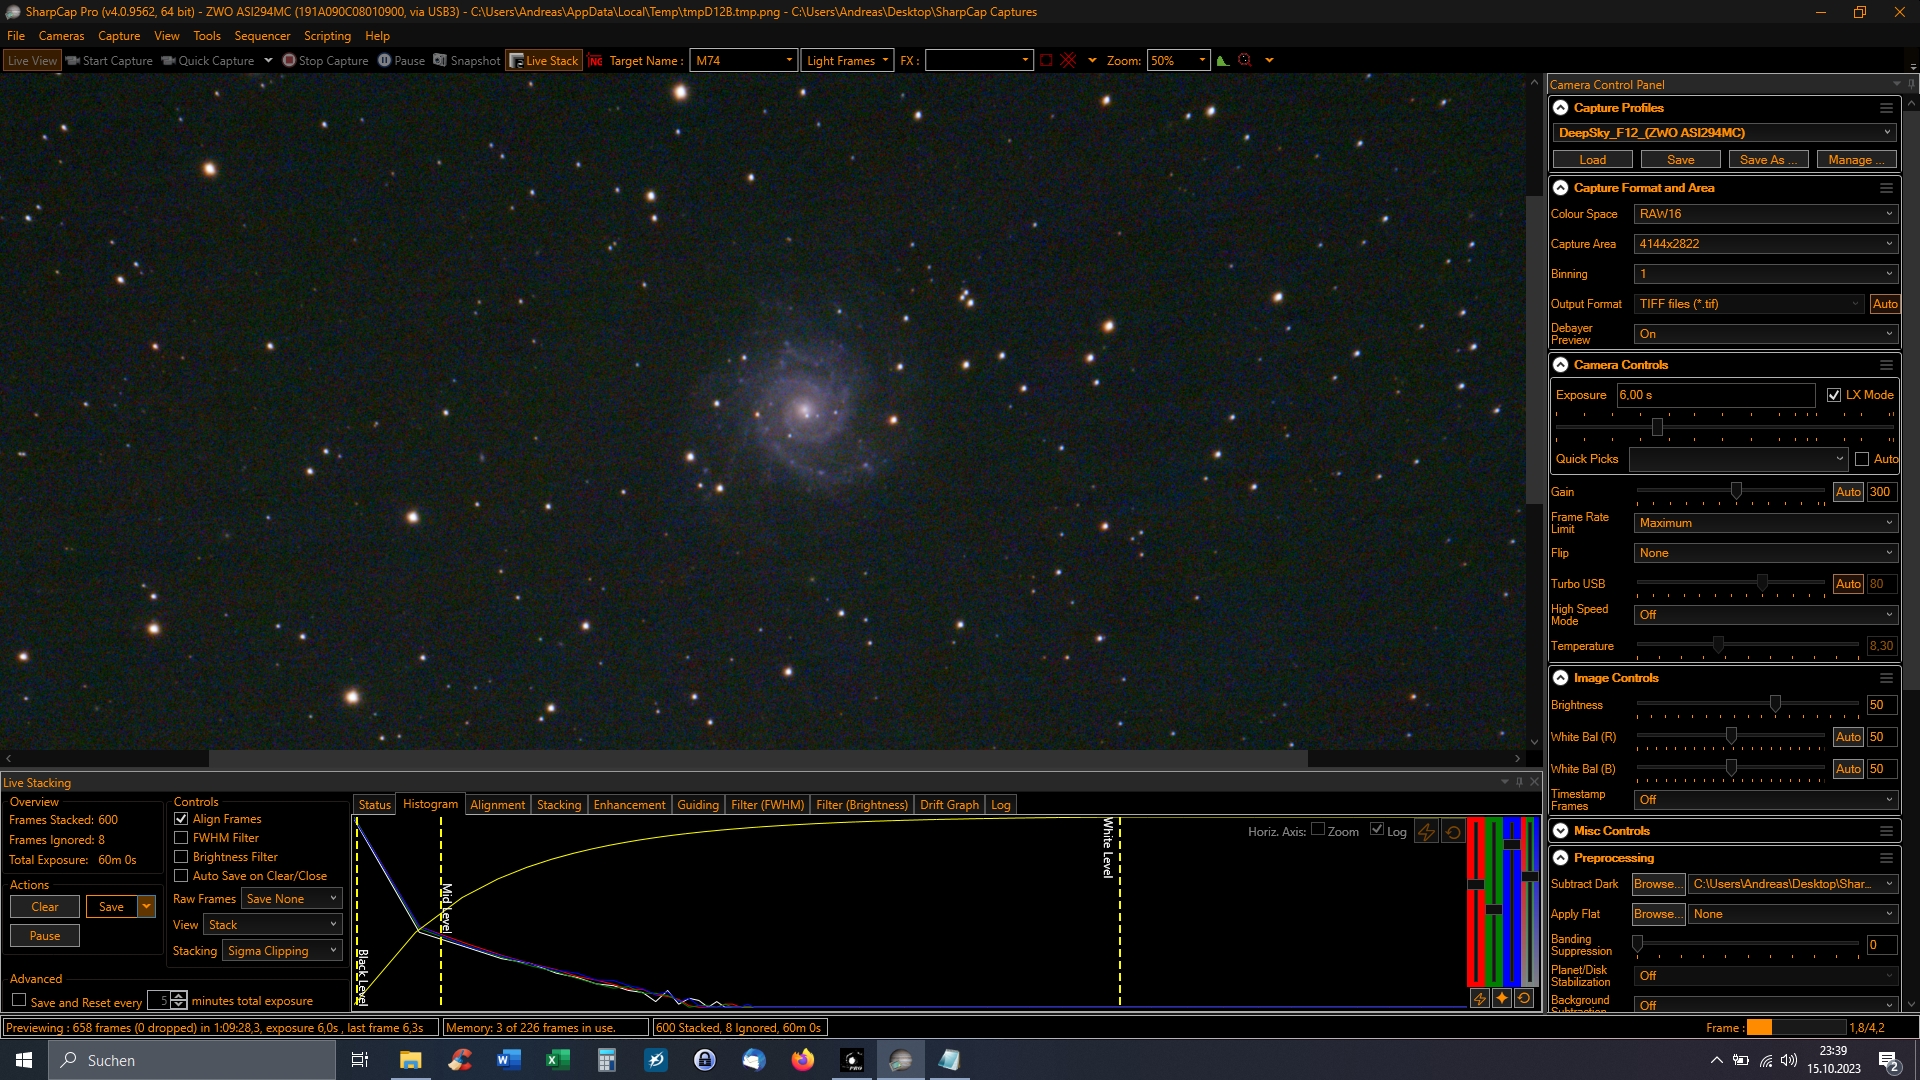Open the Raw Frames Save None dropdown
This screenshot has width=1920, height=1080.
pos(291,899)
